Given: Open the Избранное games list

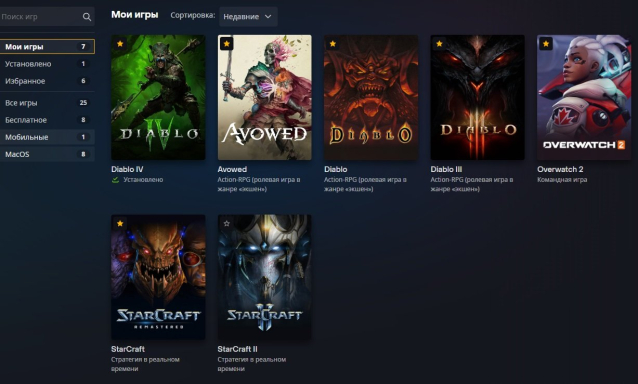Looking at the screenshot, I should (x=47, y=81).
